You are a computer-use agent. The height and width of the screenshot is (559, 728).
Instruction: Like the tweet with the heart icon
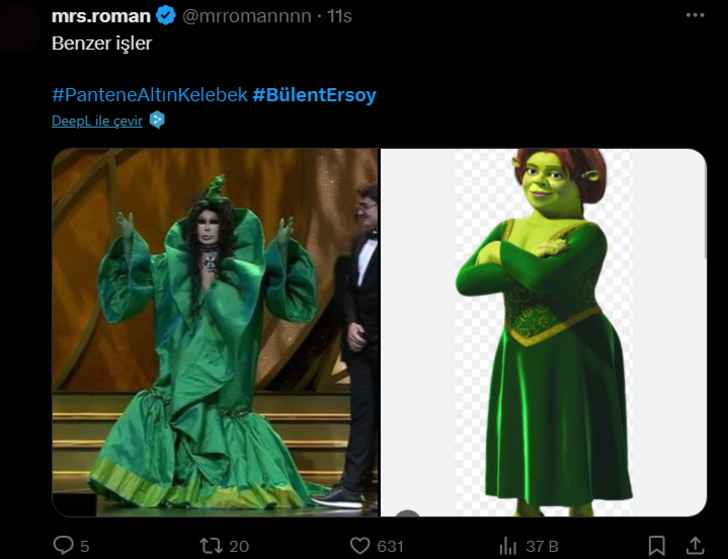(x=359, y=545)
